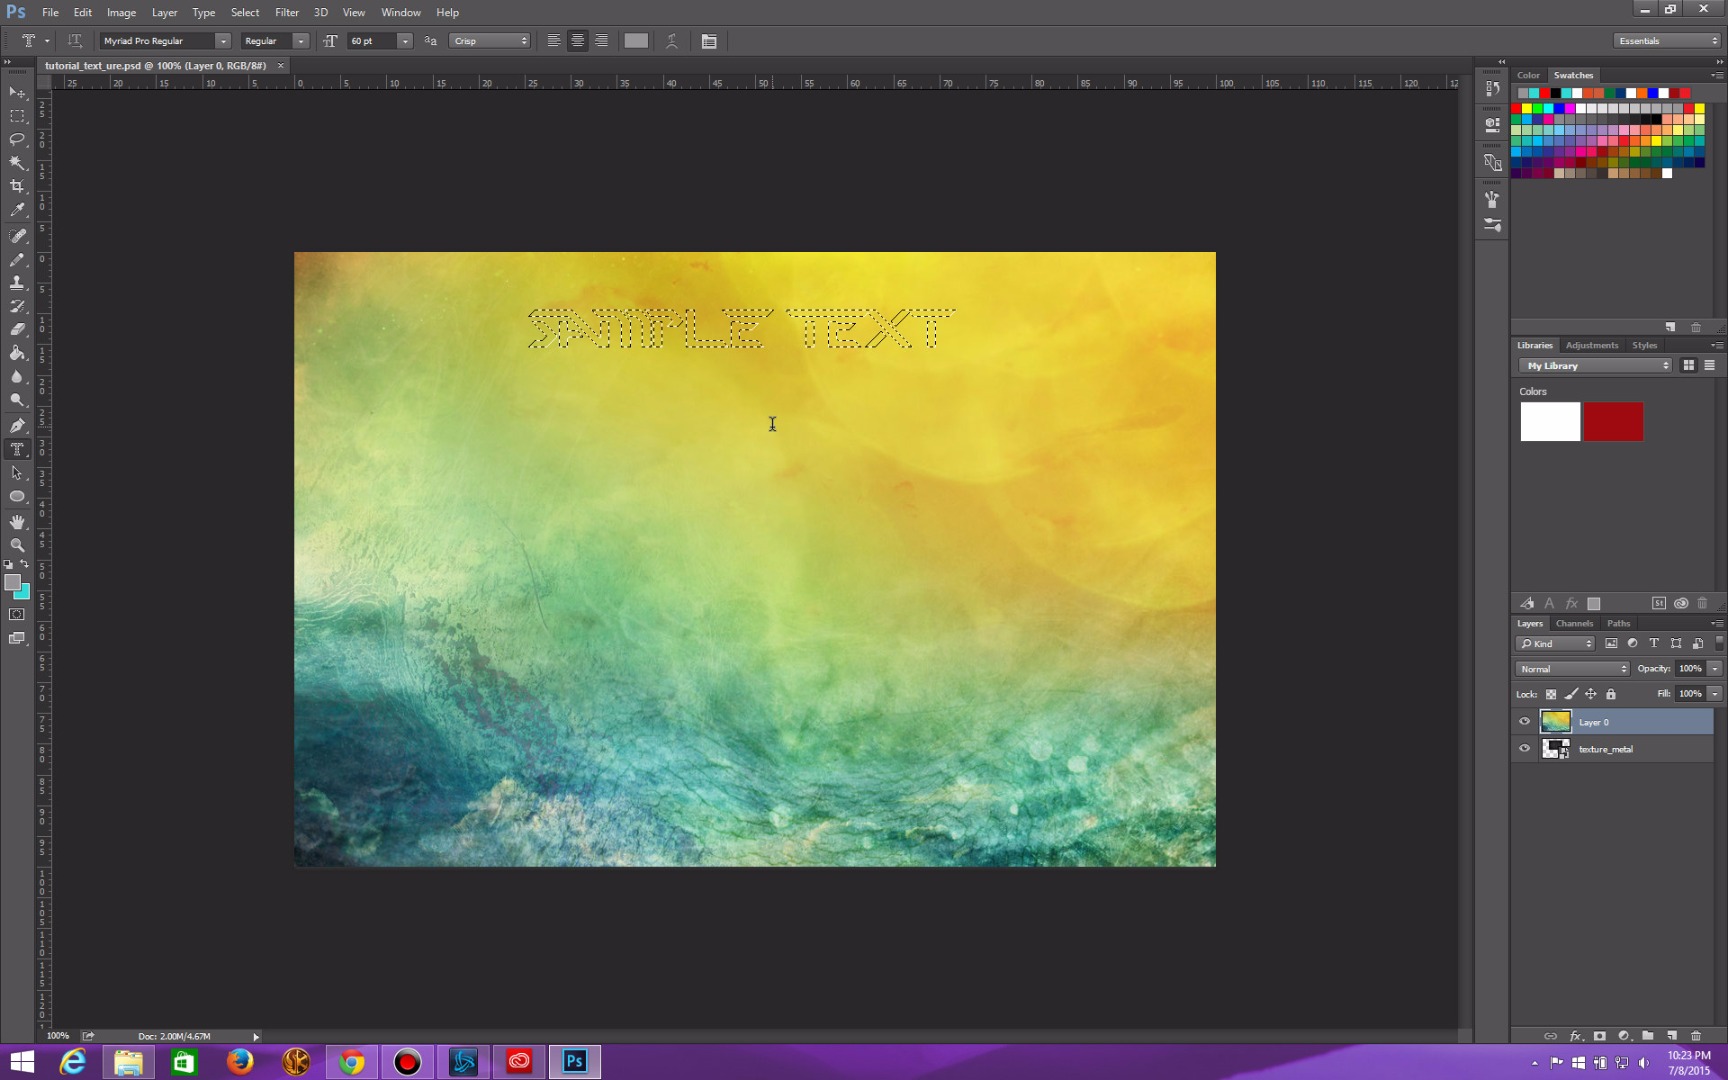Swap foreground and background colors

pyautogui.click(x=25, y=565)
